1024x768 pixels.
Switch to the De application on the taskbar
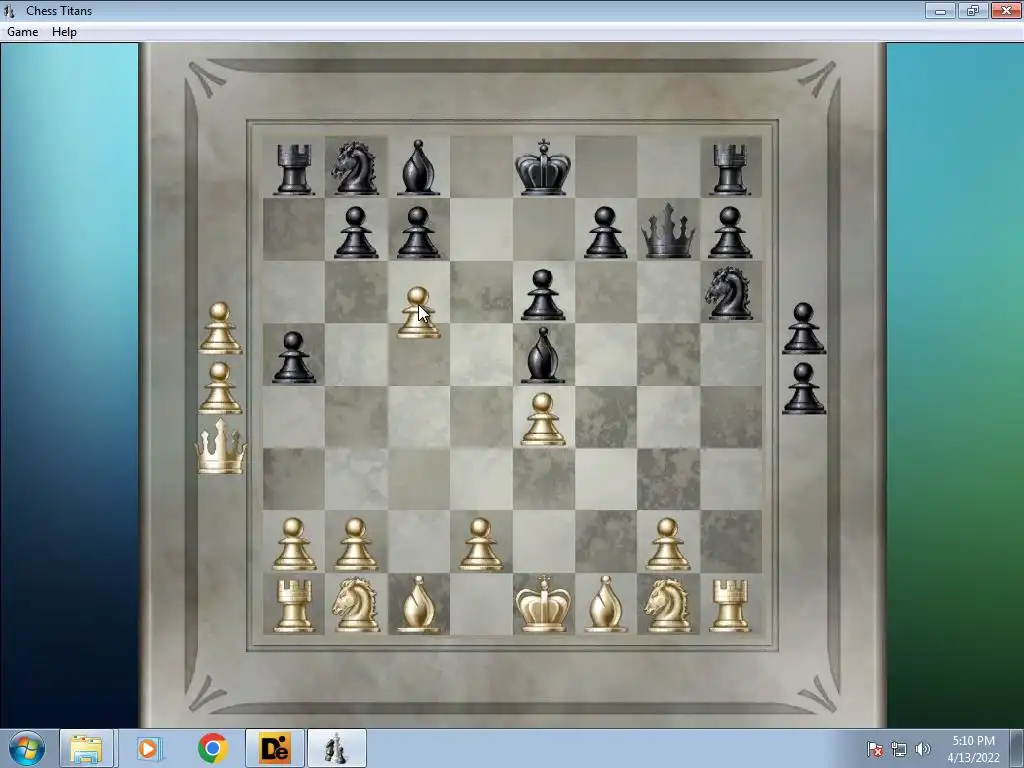point(274,748)
